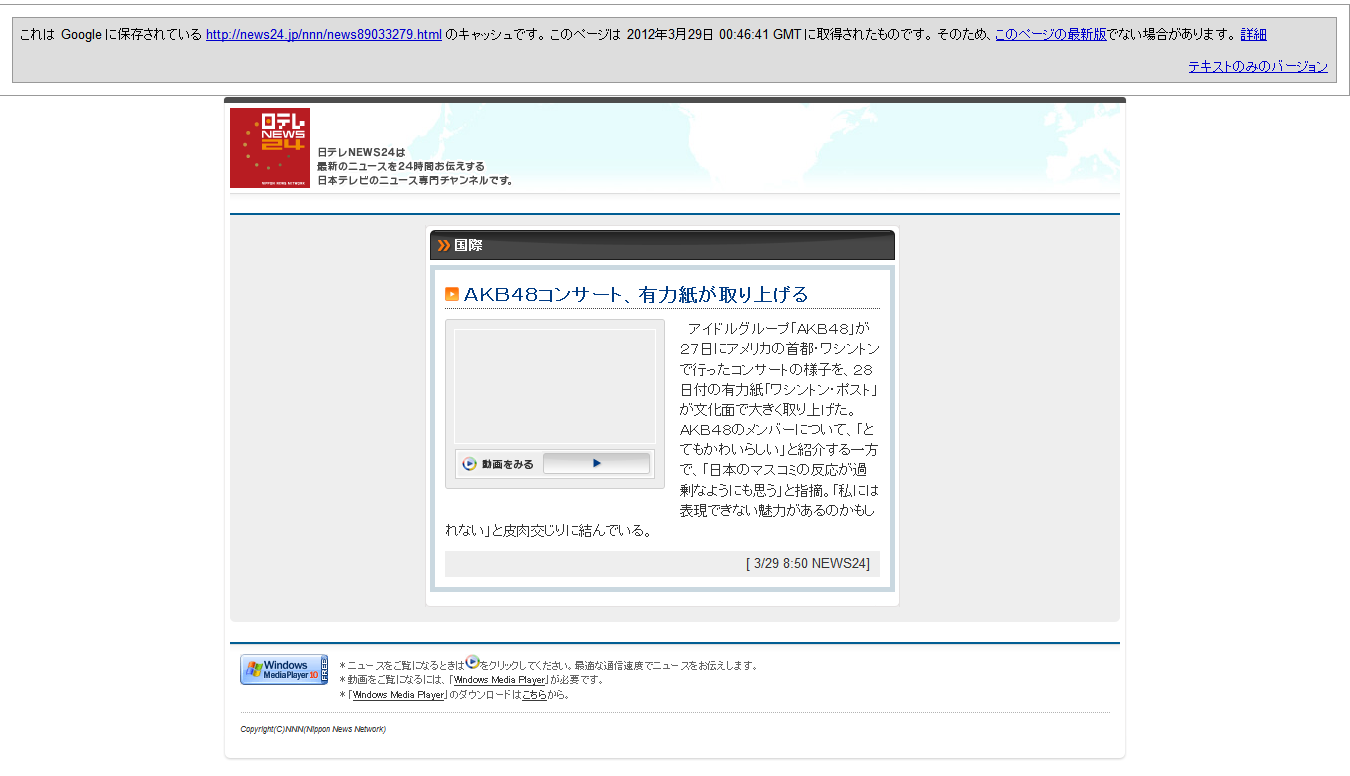The image size is (1350, 776).
Task: Switch to テキストのみのバージョン
Action: pos(1258,66)
